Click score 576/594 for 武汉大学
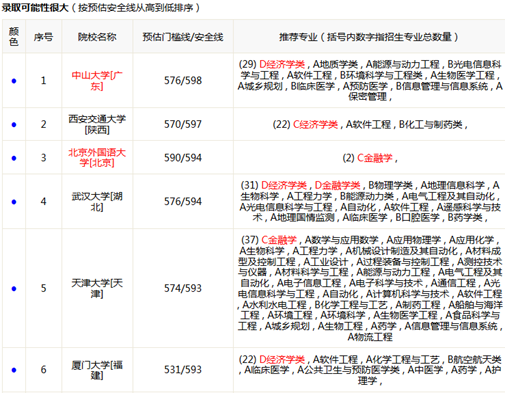Viewport: 505px width, 393px height. click(183, 201)
